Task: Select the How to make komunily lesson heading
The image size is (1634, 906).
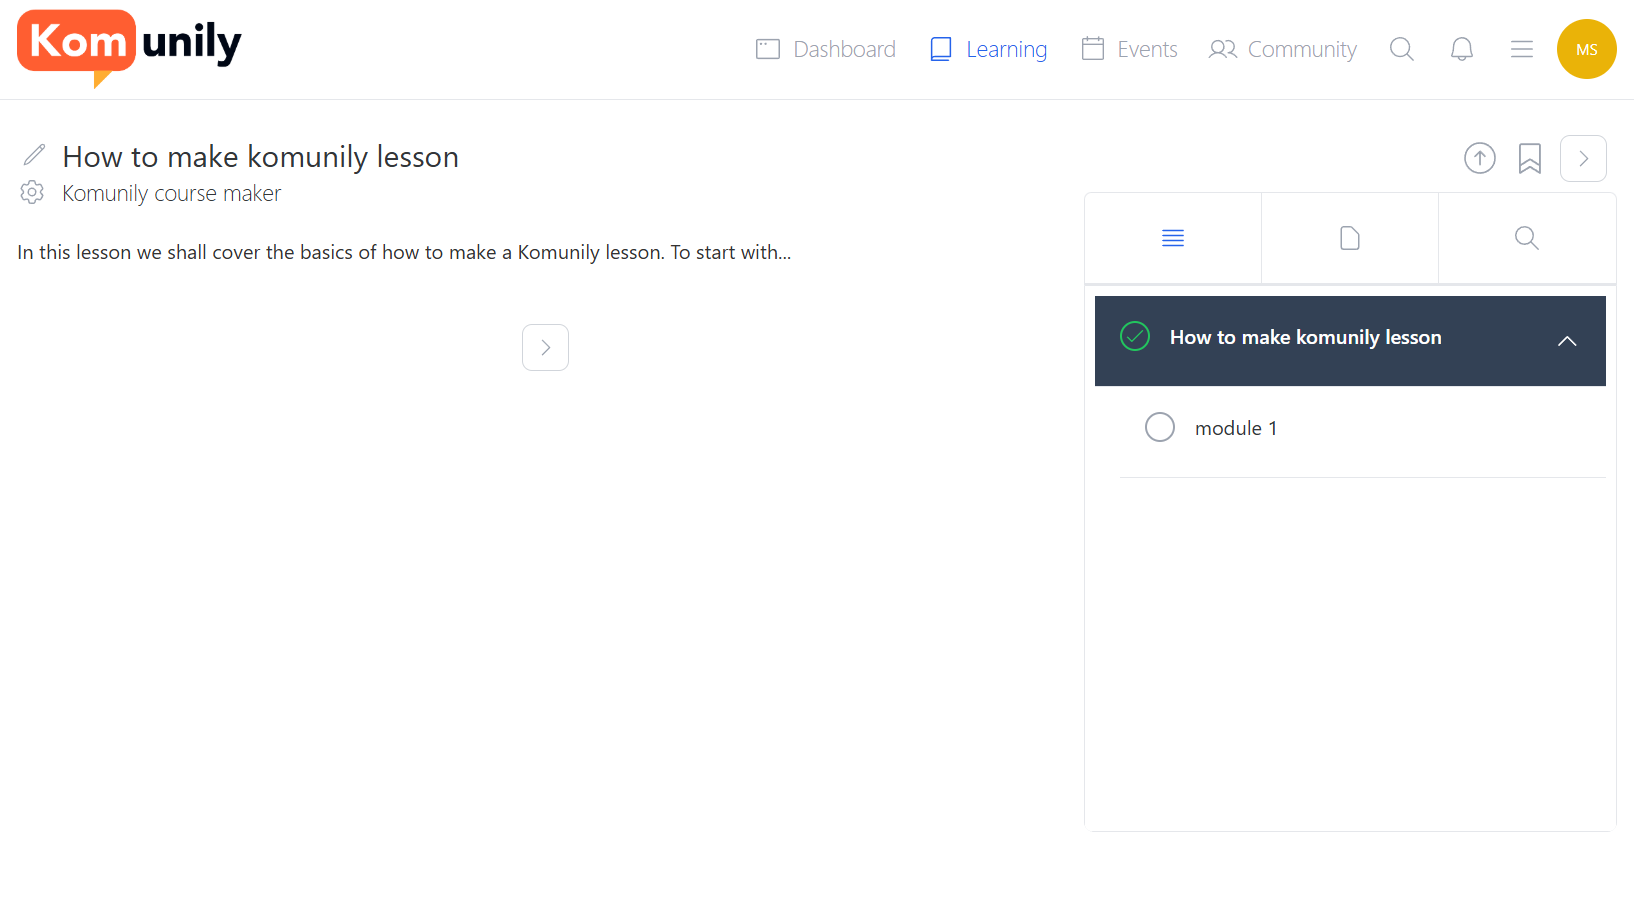Action: (x=260, y=157)
